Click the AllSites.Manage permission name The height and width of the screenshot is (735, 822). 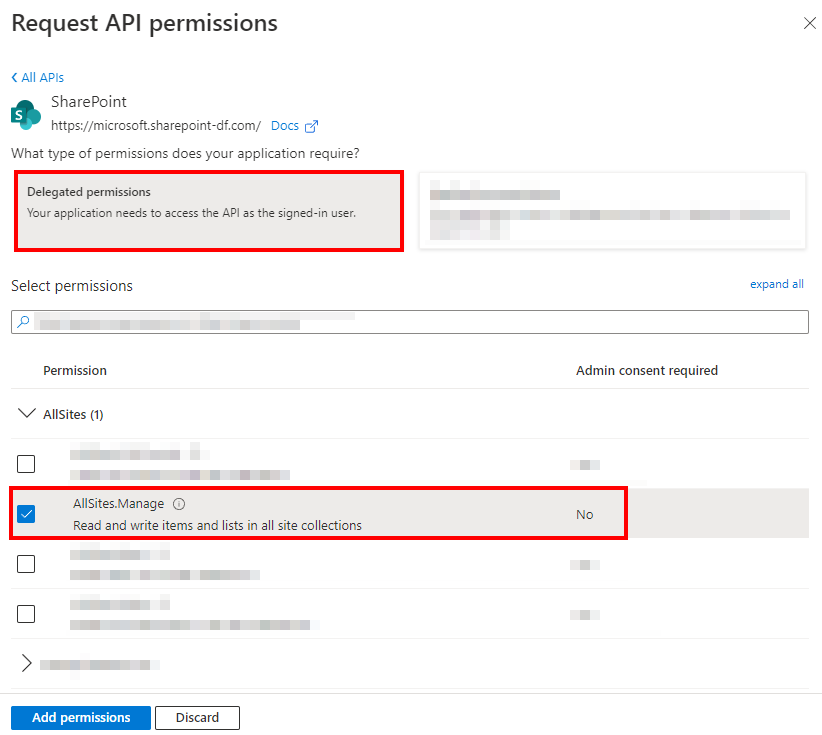pos(118,504)
